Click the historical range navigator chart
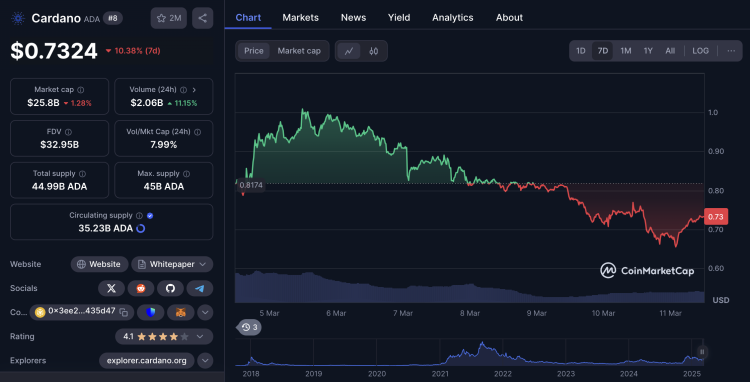Image resolution: width=750 pixels, height=382 pixels. tap(469, 352)
